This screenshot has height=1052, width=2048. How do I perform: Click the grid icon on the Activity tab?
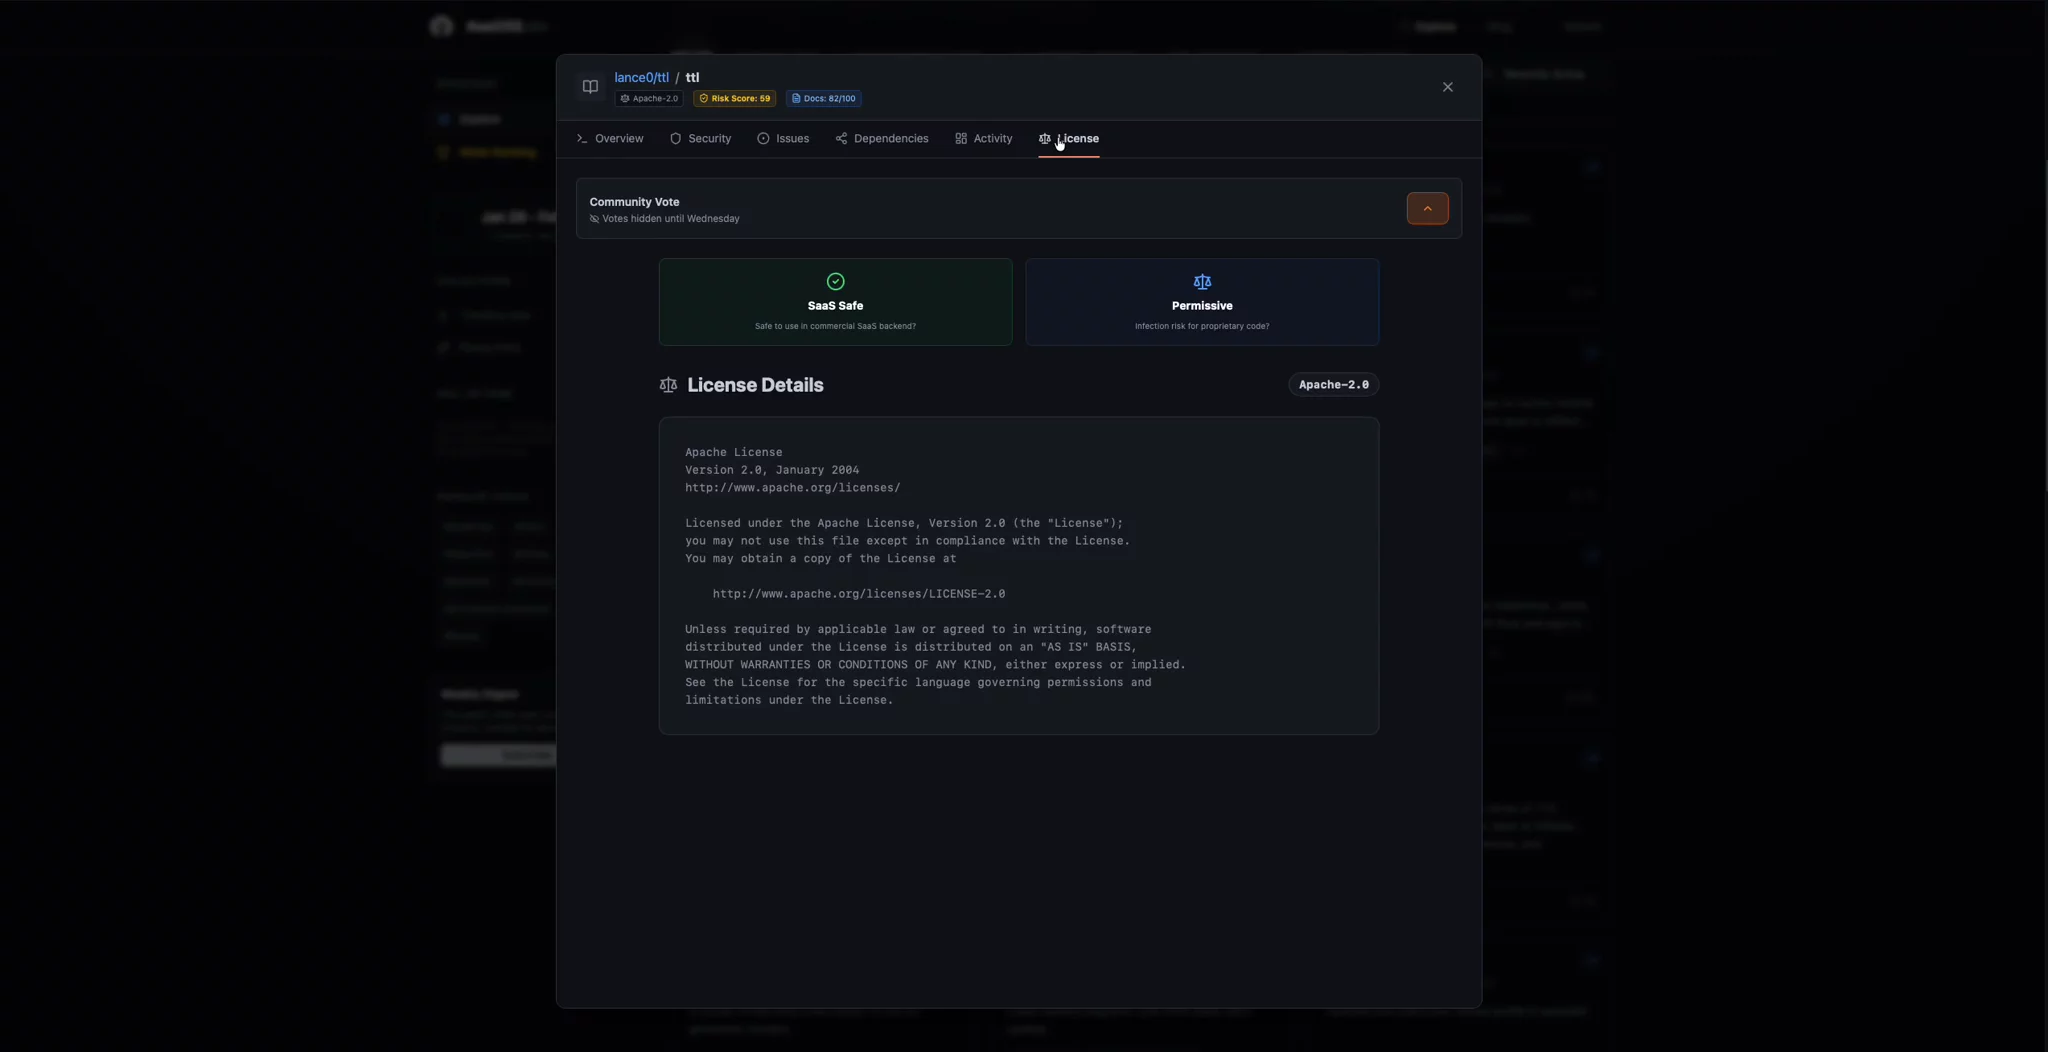pyautogui.click(x=960, y=138)
